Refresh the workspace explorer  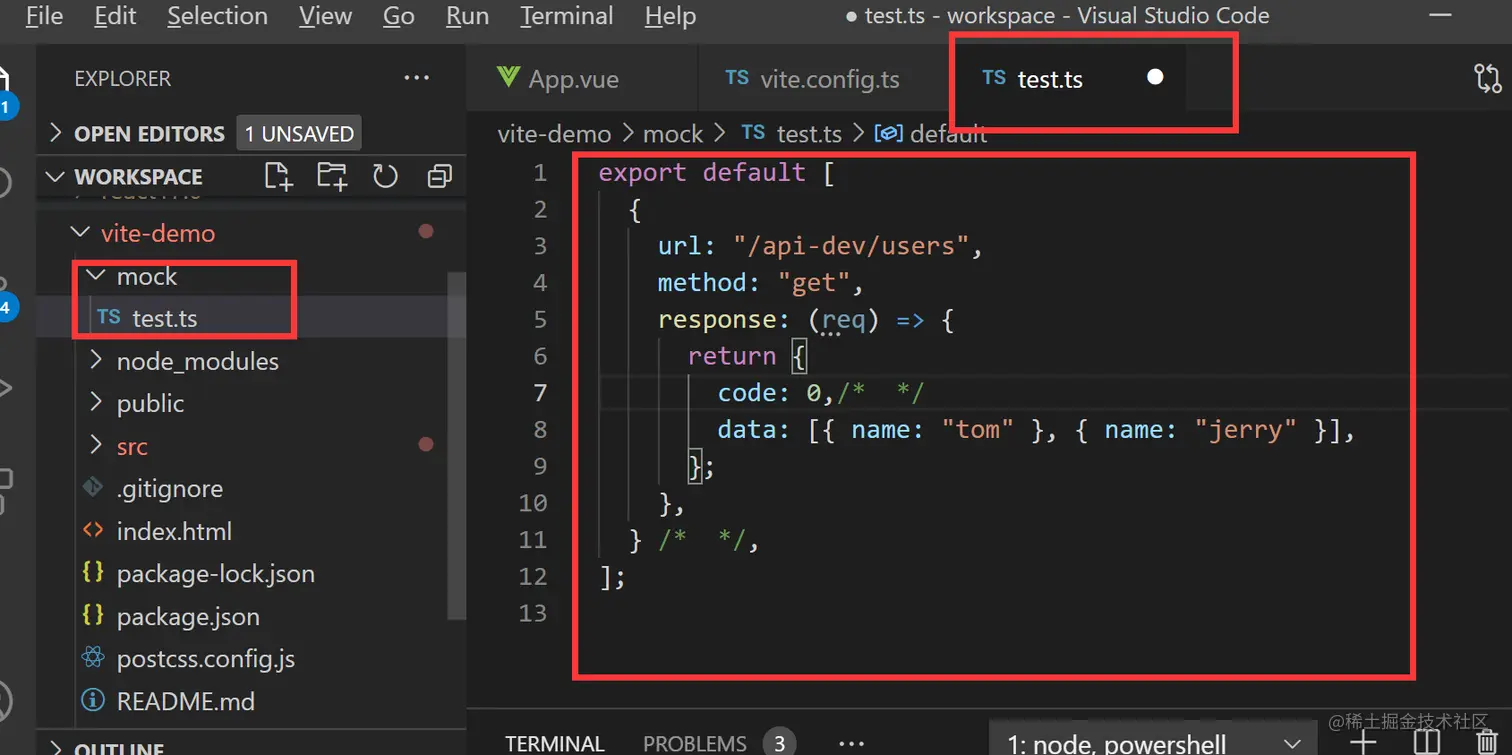pos(385,177)
